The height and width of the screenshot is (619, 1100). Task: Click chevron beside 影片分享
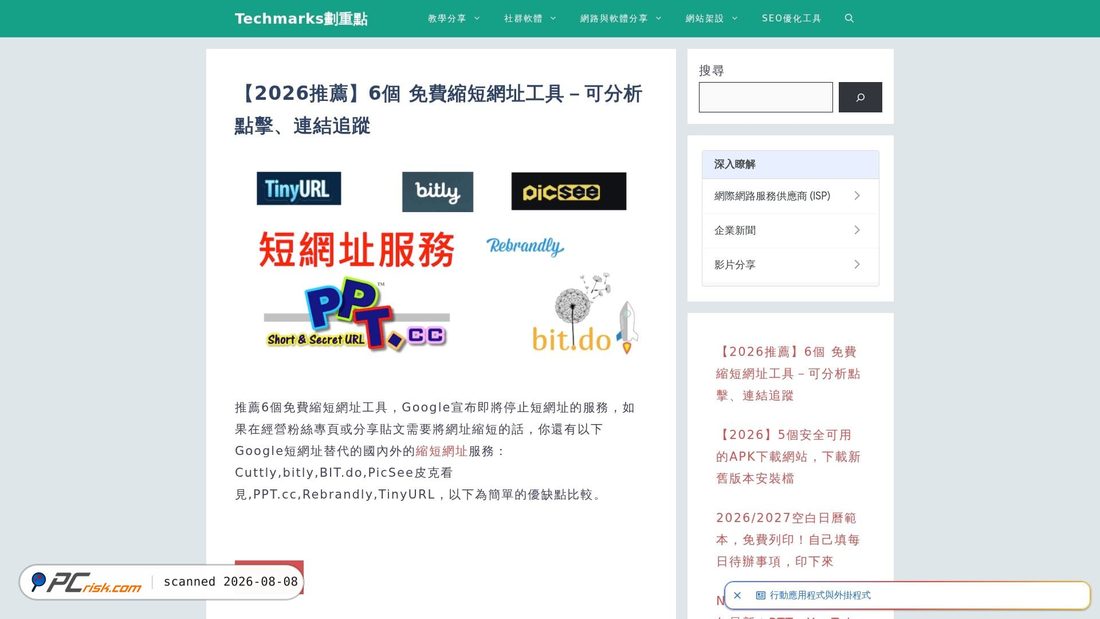[857, 265]
